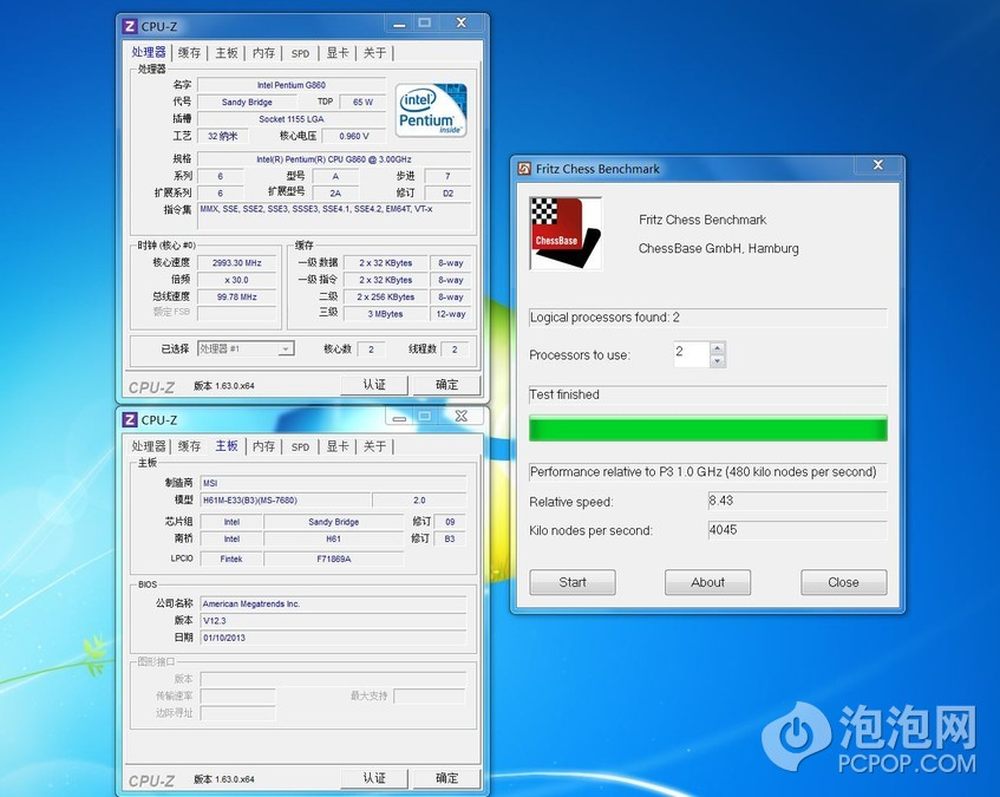Start the Fritz Chess benchmark
The width and height of the screenshot is (1000, 797).
coord(573,582)
